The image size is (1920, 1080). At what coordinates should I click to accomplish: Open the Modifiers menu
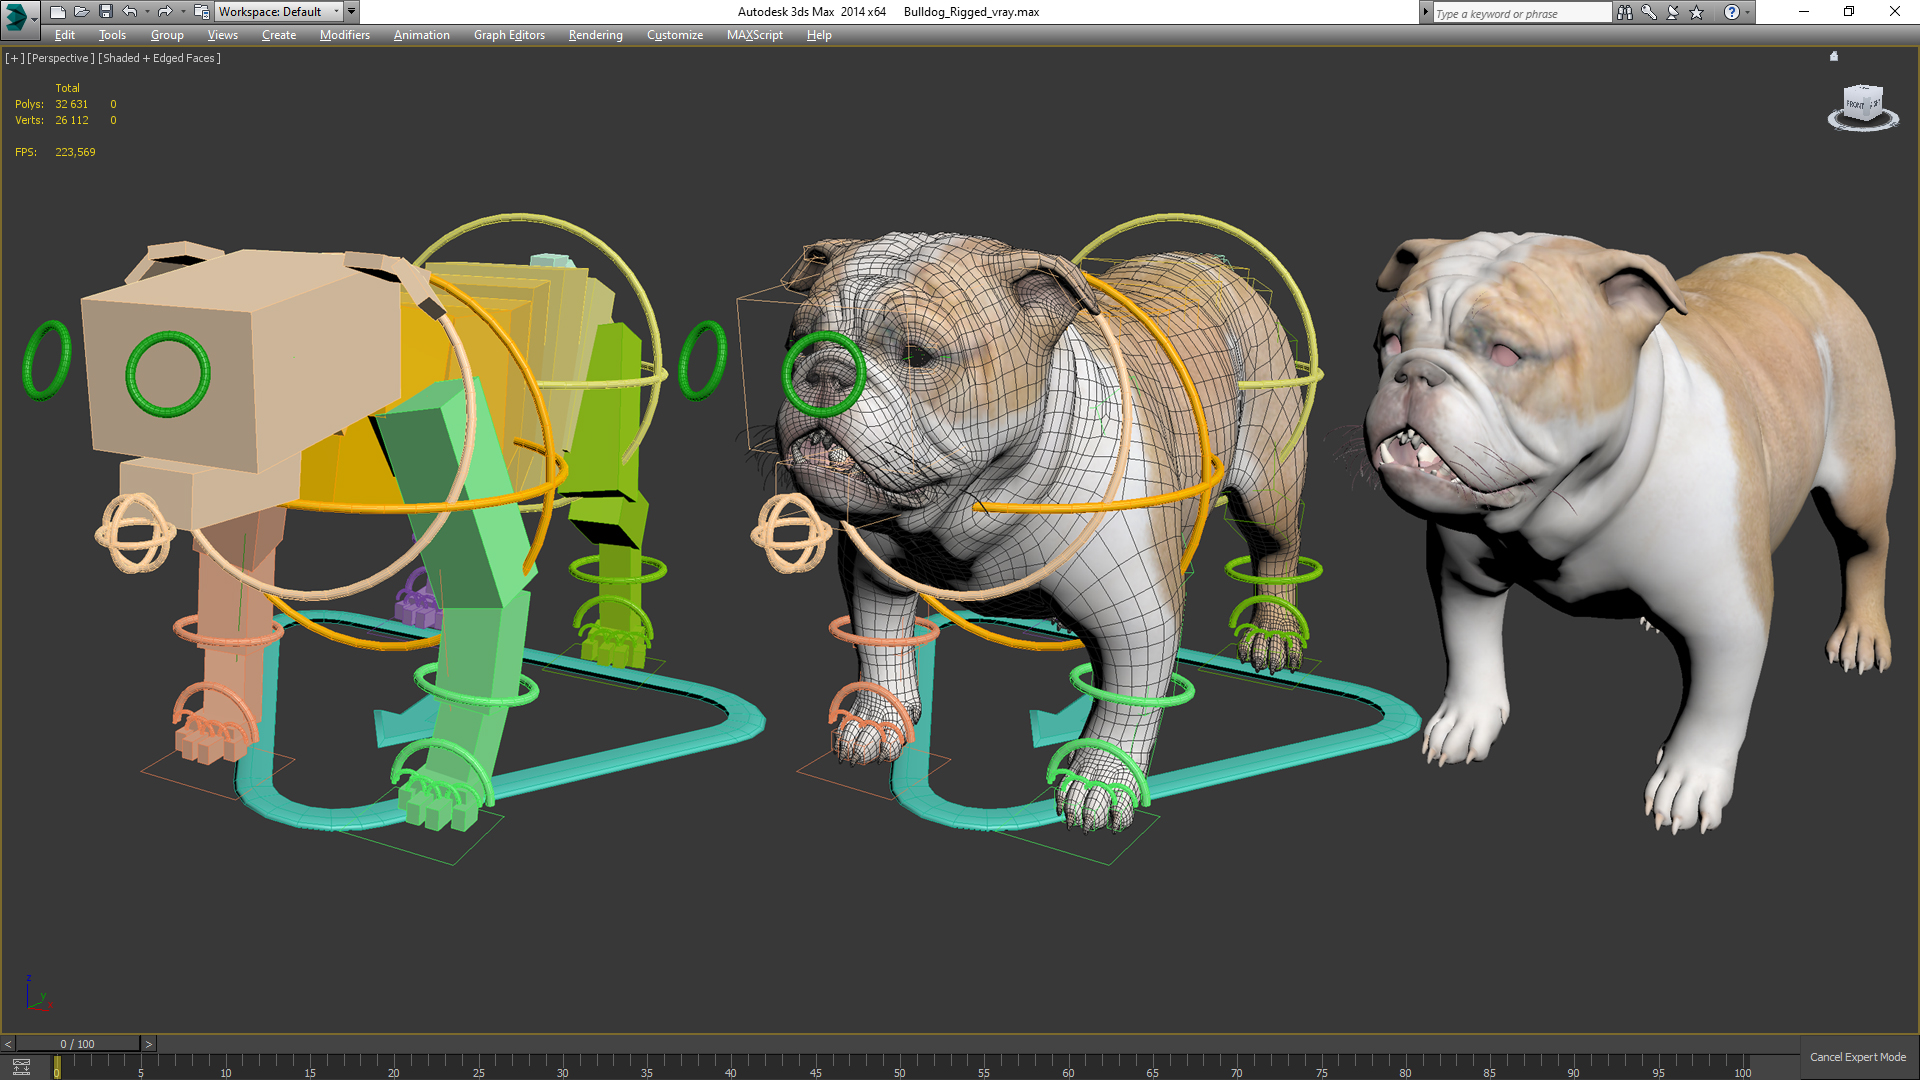[344, 35]
